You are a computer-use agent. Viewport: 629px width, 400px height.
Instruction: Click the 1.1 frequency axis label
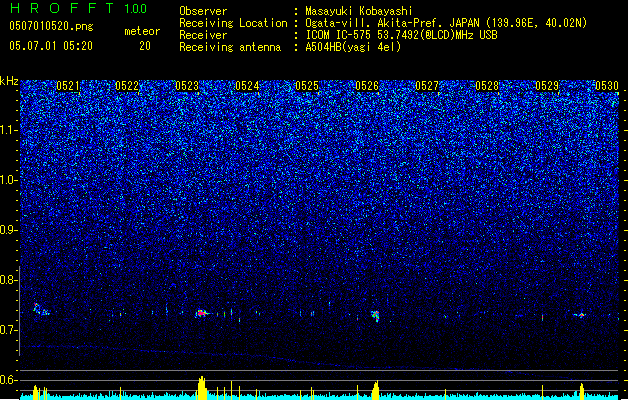coord(9,130)
